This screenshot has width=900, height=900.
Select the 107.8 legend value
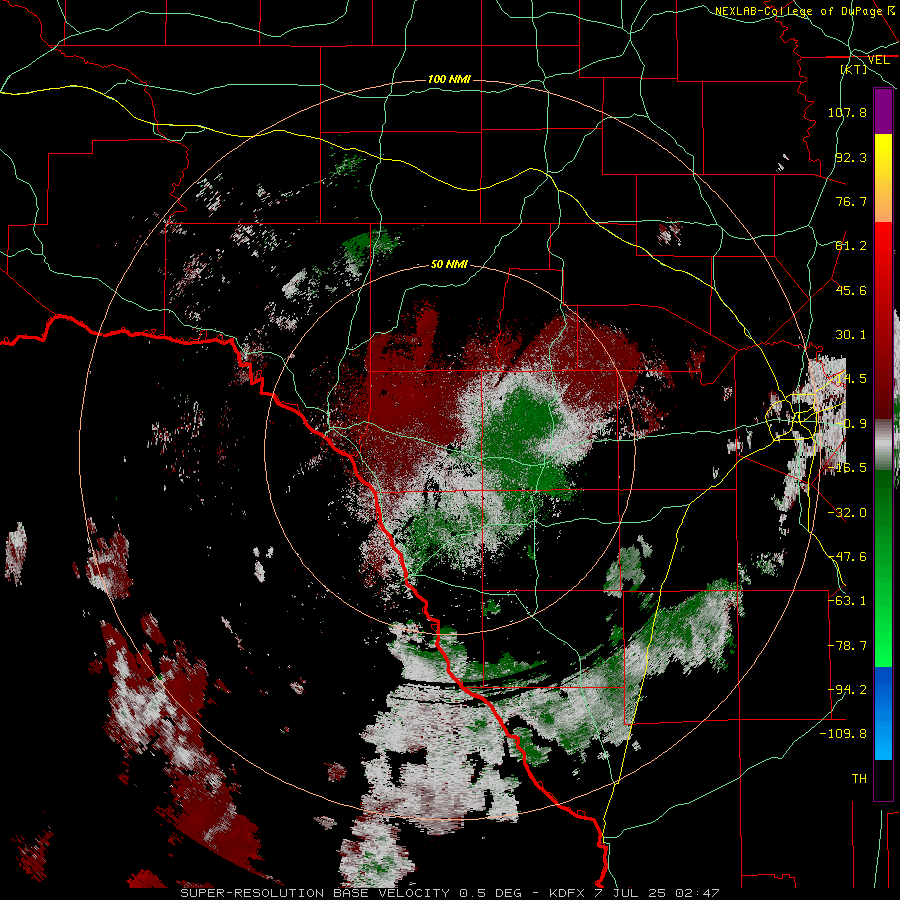pyautogui.click(x=847, y=112)
